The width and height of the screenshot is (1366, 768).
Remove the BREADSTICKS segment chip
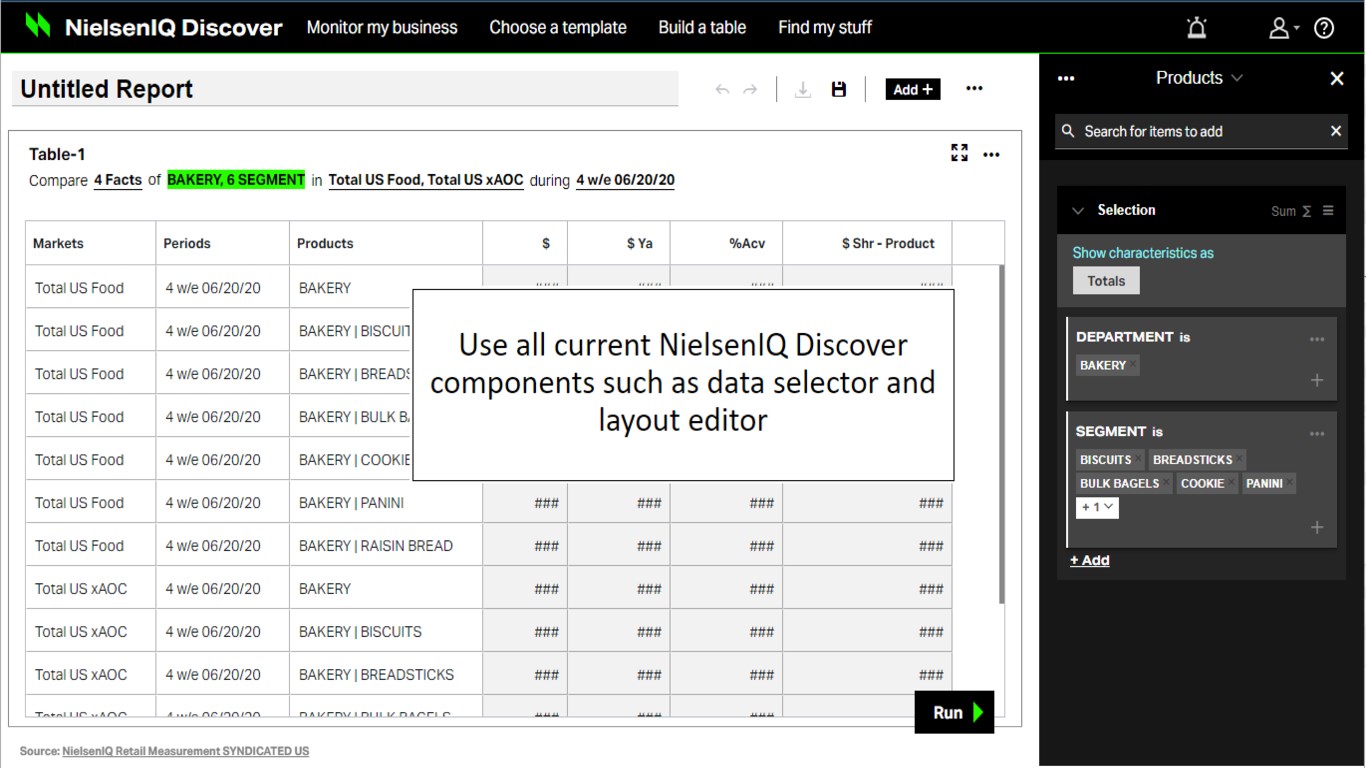(x=1239, y=458)
